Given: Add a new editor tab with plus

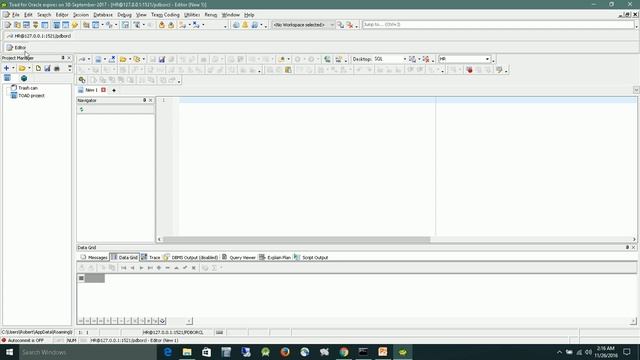Looking at the screenshot, I should 114,90.
